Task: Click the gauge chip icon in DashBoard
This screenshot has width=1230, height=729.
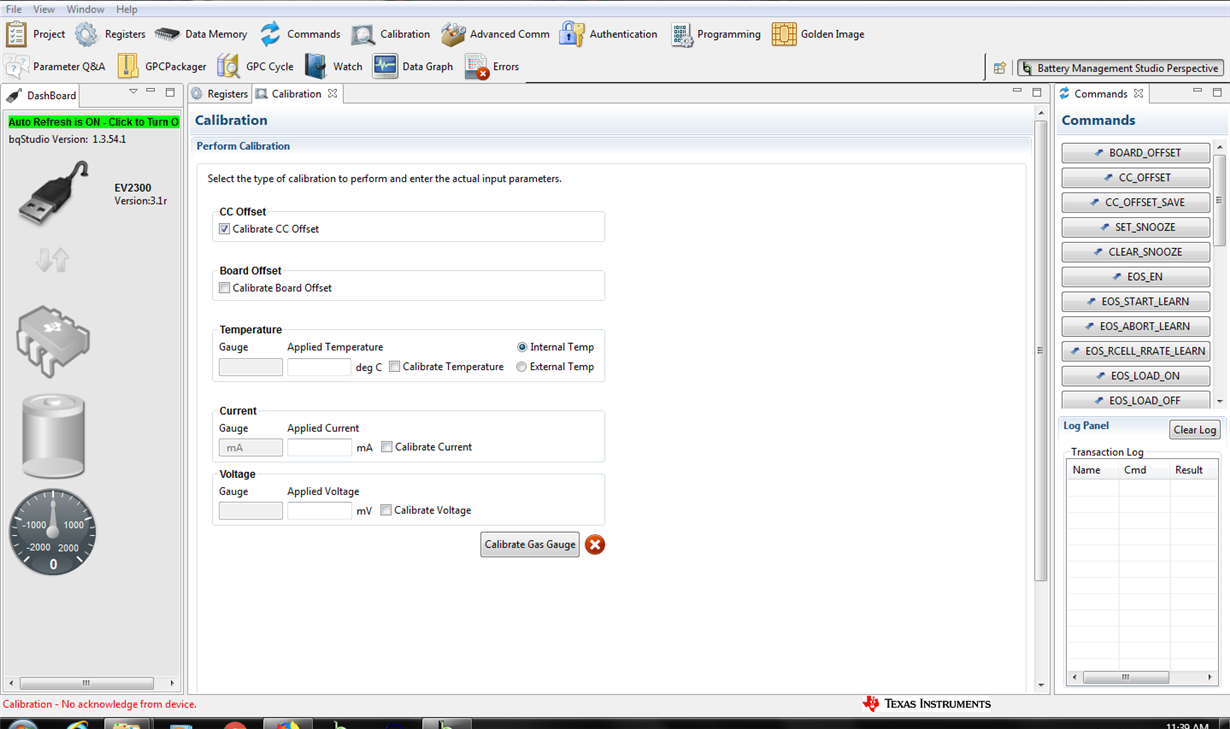Action: 54,341
